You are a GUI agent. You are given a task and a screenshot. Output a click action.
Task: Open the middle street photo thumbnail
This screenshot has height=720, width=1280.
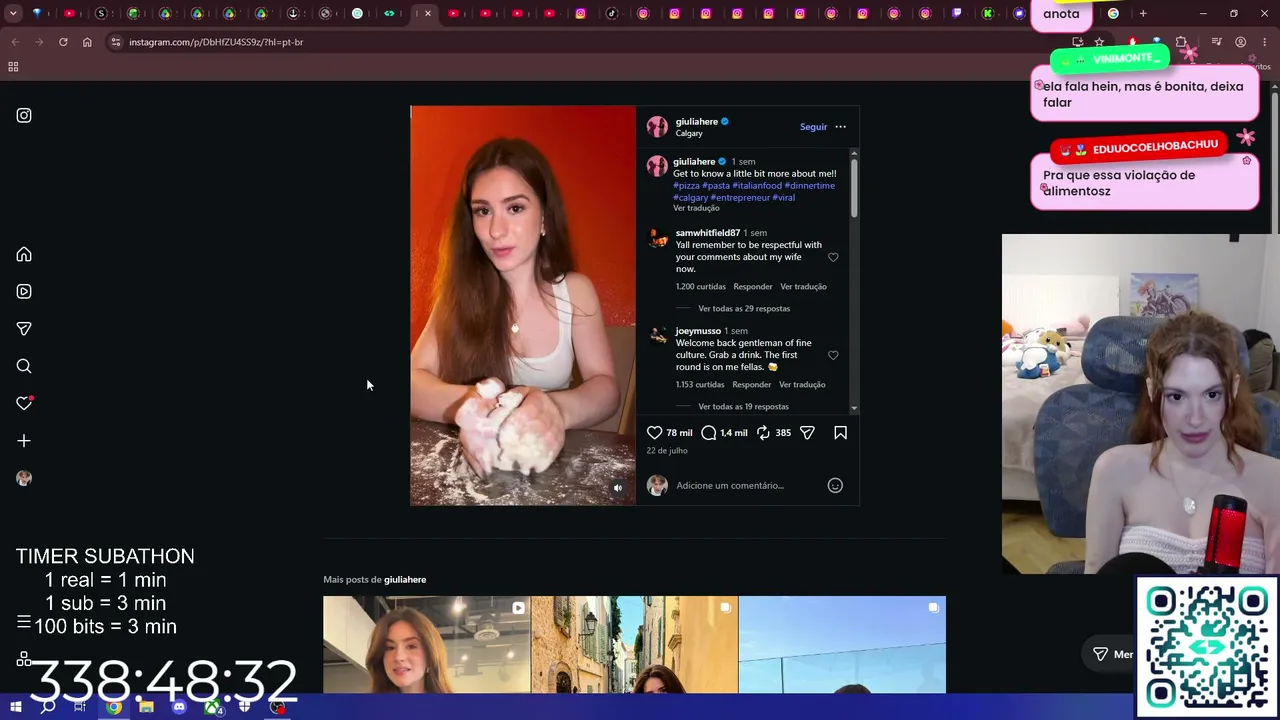click(x=634, y=645)
